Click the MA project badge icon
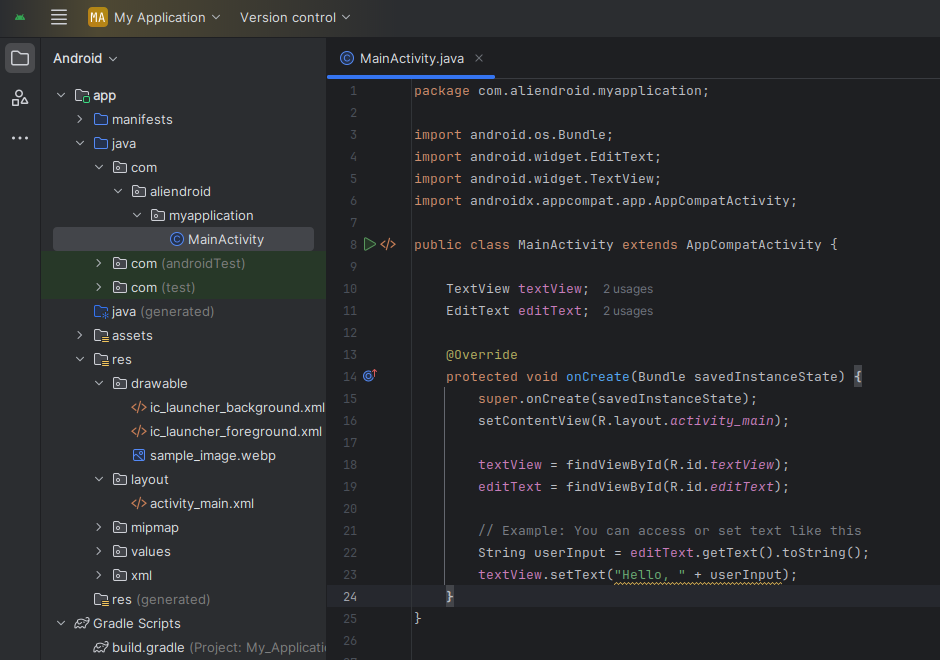This screenshot has width=940, height=660. tap(98, 17)
